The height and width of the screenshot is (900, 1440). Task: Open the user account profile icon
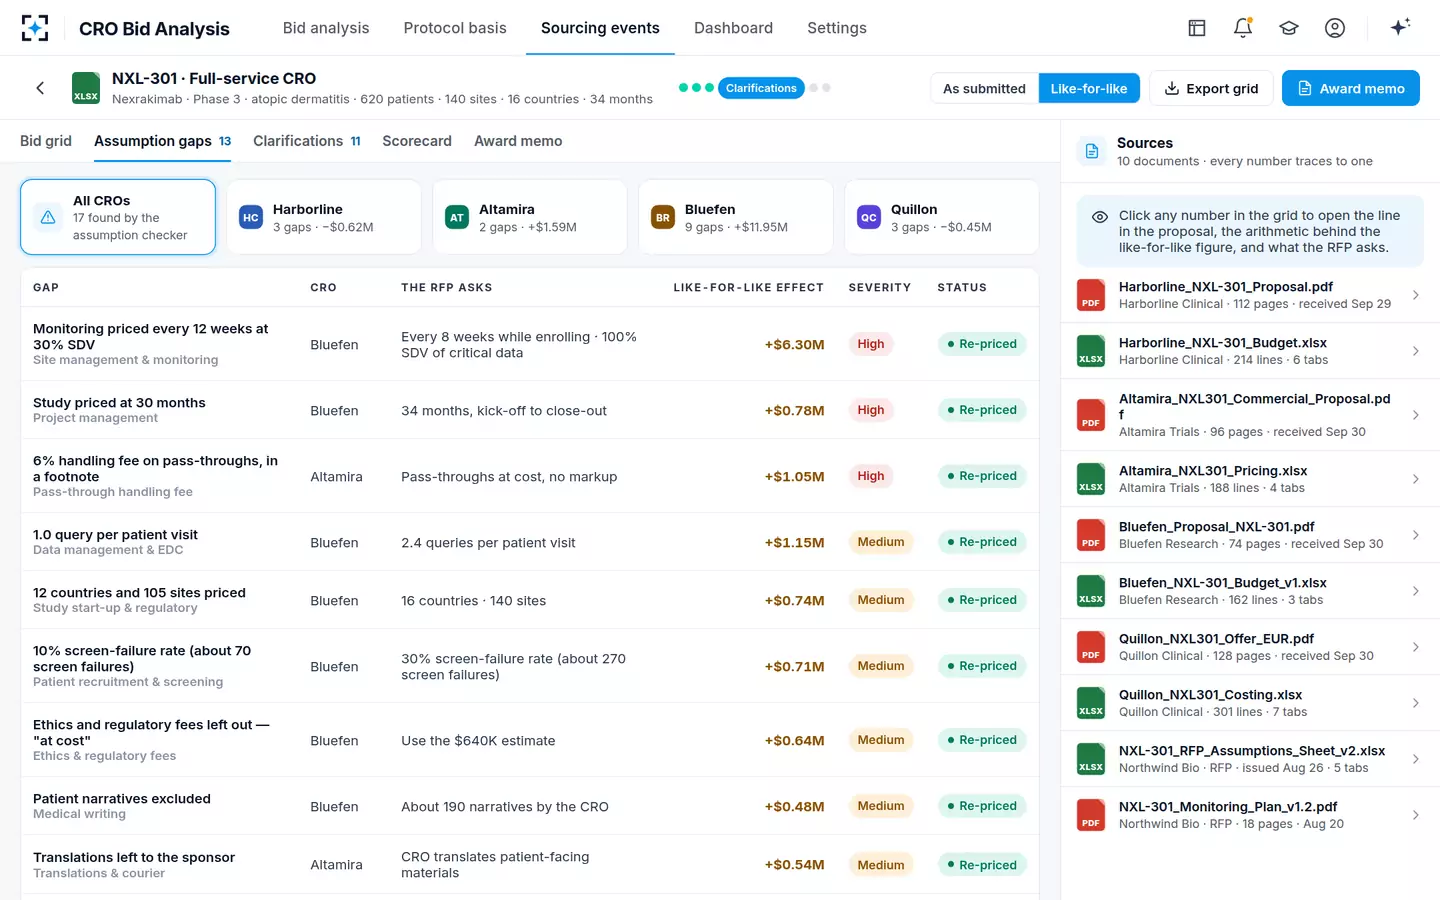1335,28
